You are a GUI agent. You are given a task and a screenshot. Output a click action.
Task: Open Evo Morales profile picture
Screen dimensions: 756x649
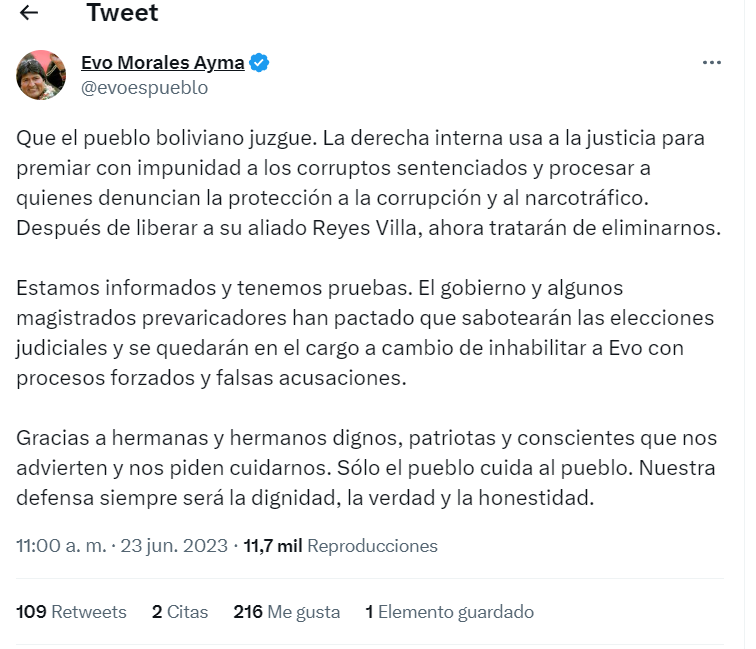[41, 75]
